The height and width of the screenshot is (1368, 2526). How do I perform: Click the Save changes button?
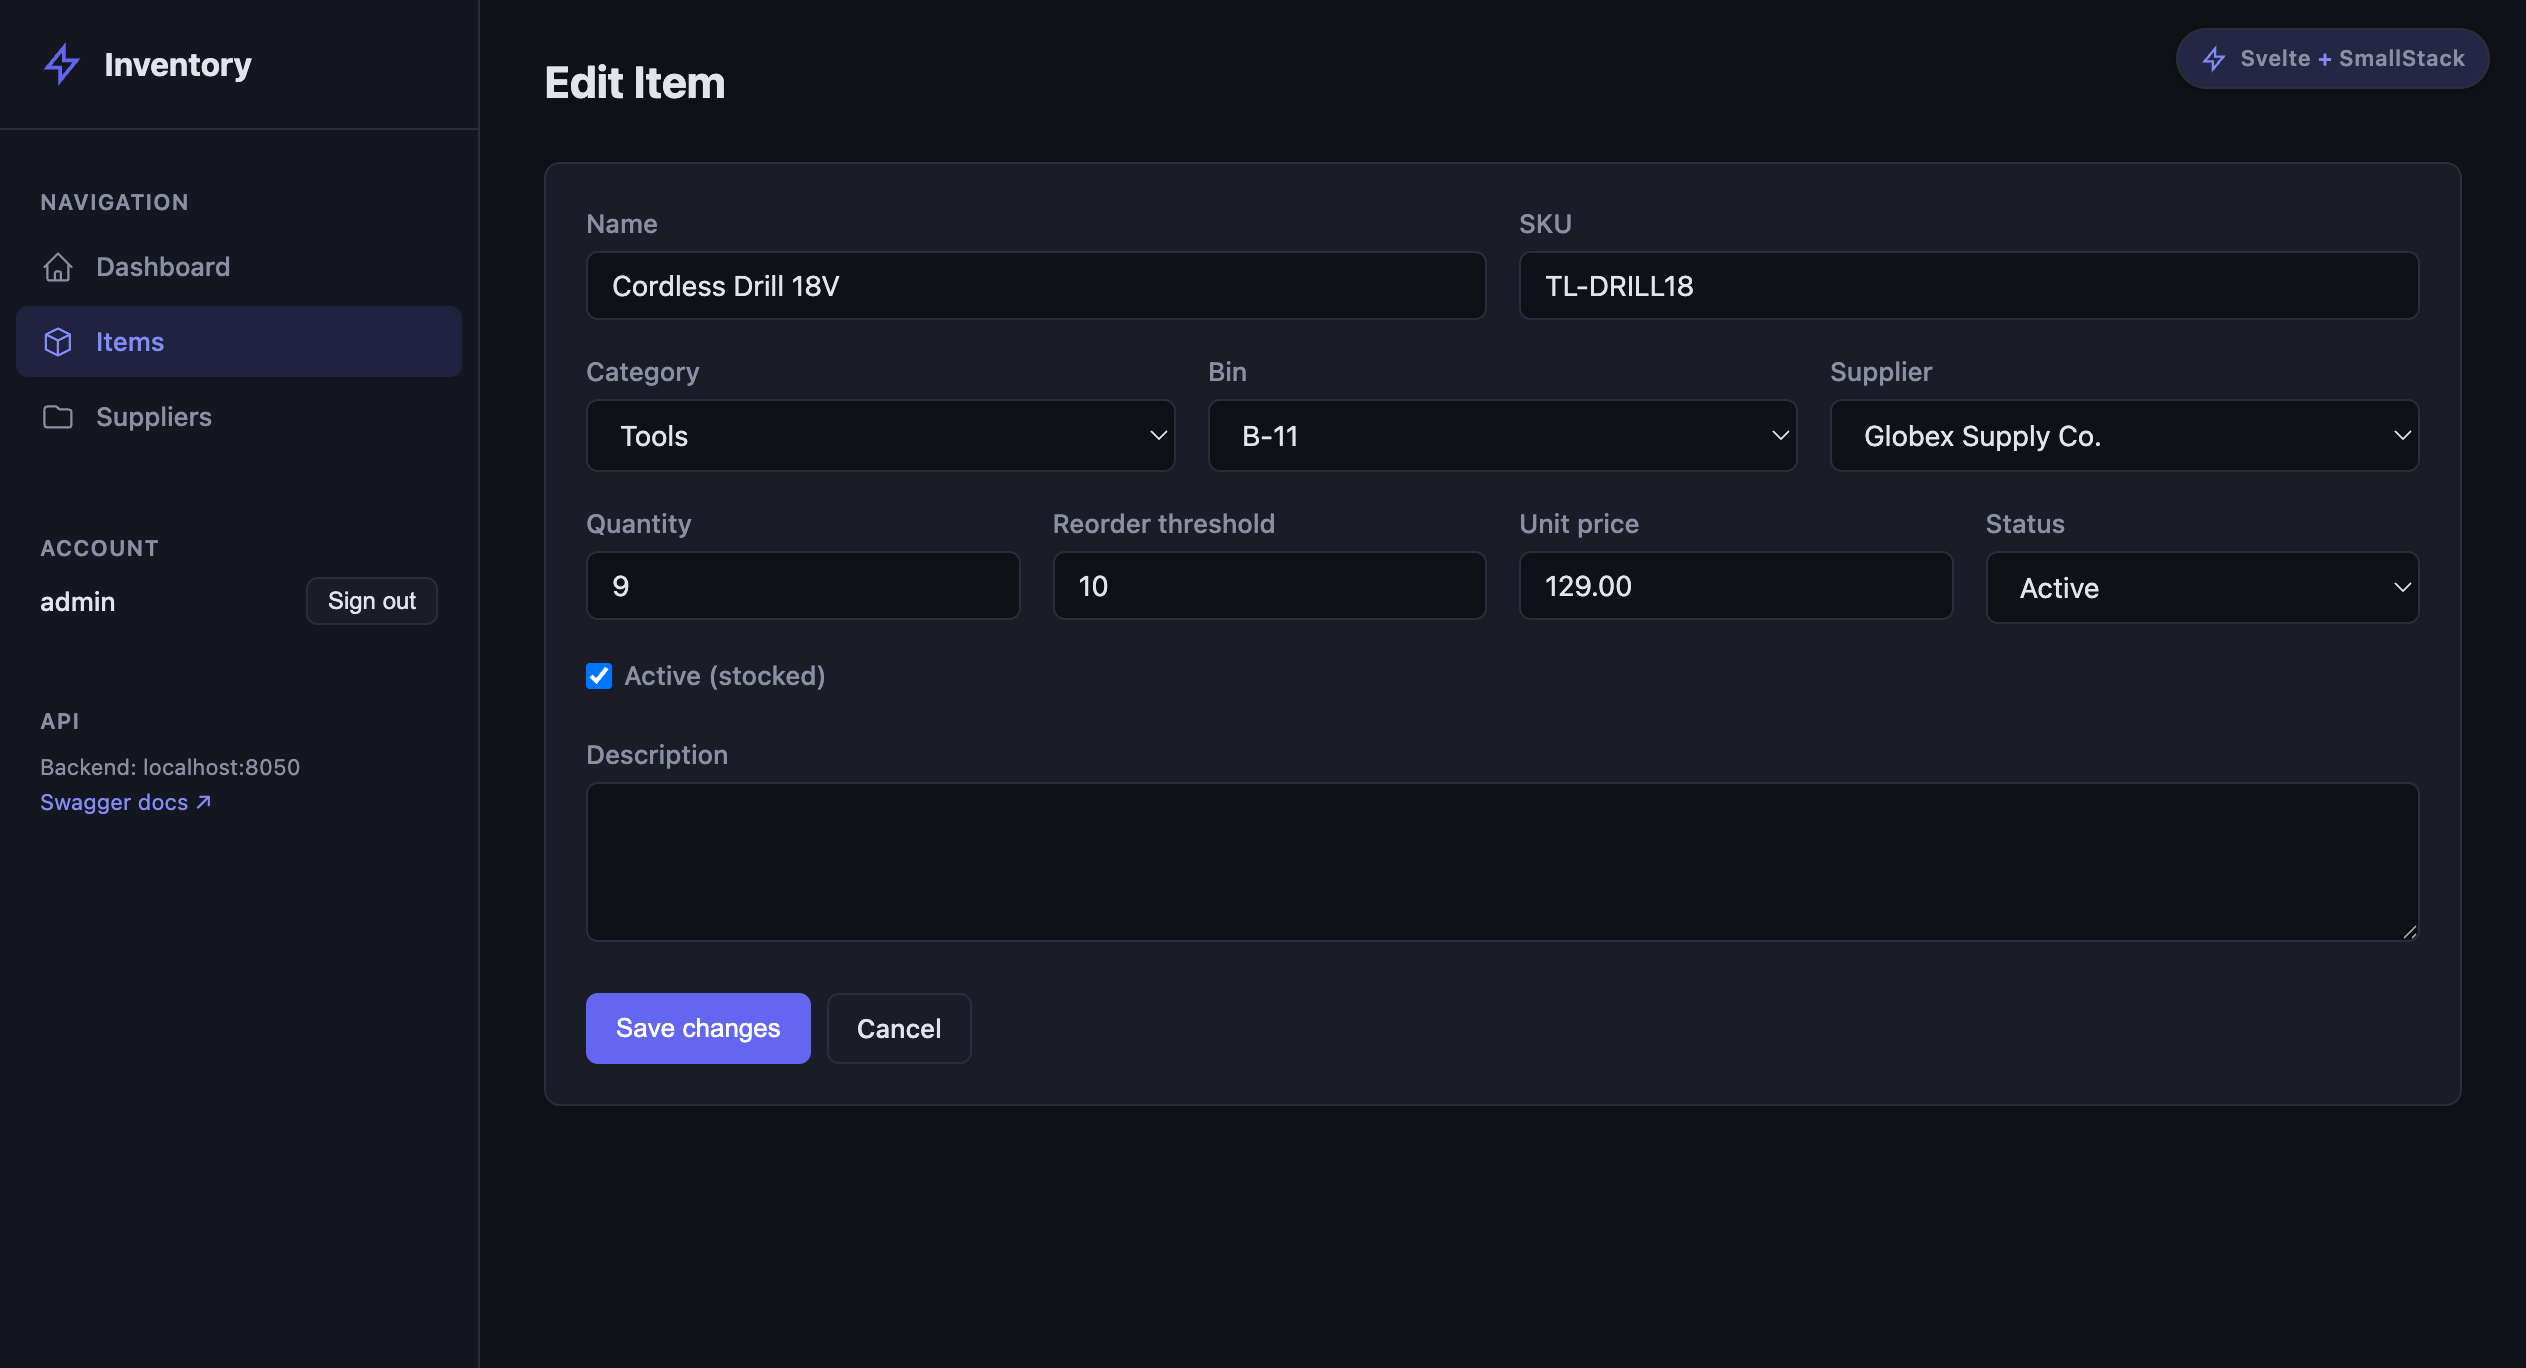(x=698, y=1028)
